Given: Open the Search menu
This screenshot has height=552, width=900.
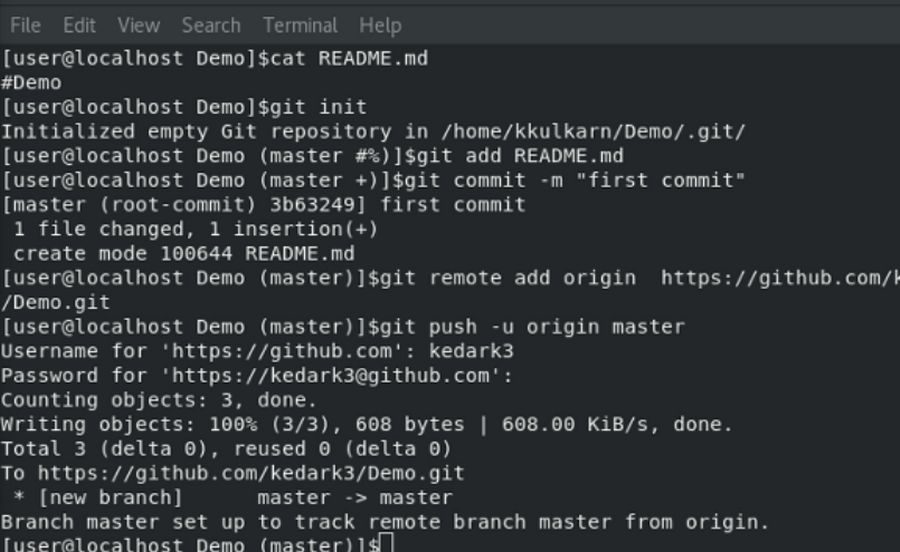Looking at the screenshot, I should tap(211, 25).
